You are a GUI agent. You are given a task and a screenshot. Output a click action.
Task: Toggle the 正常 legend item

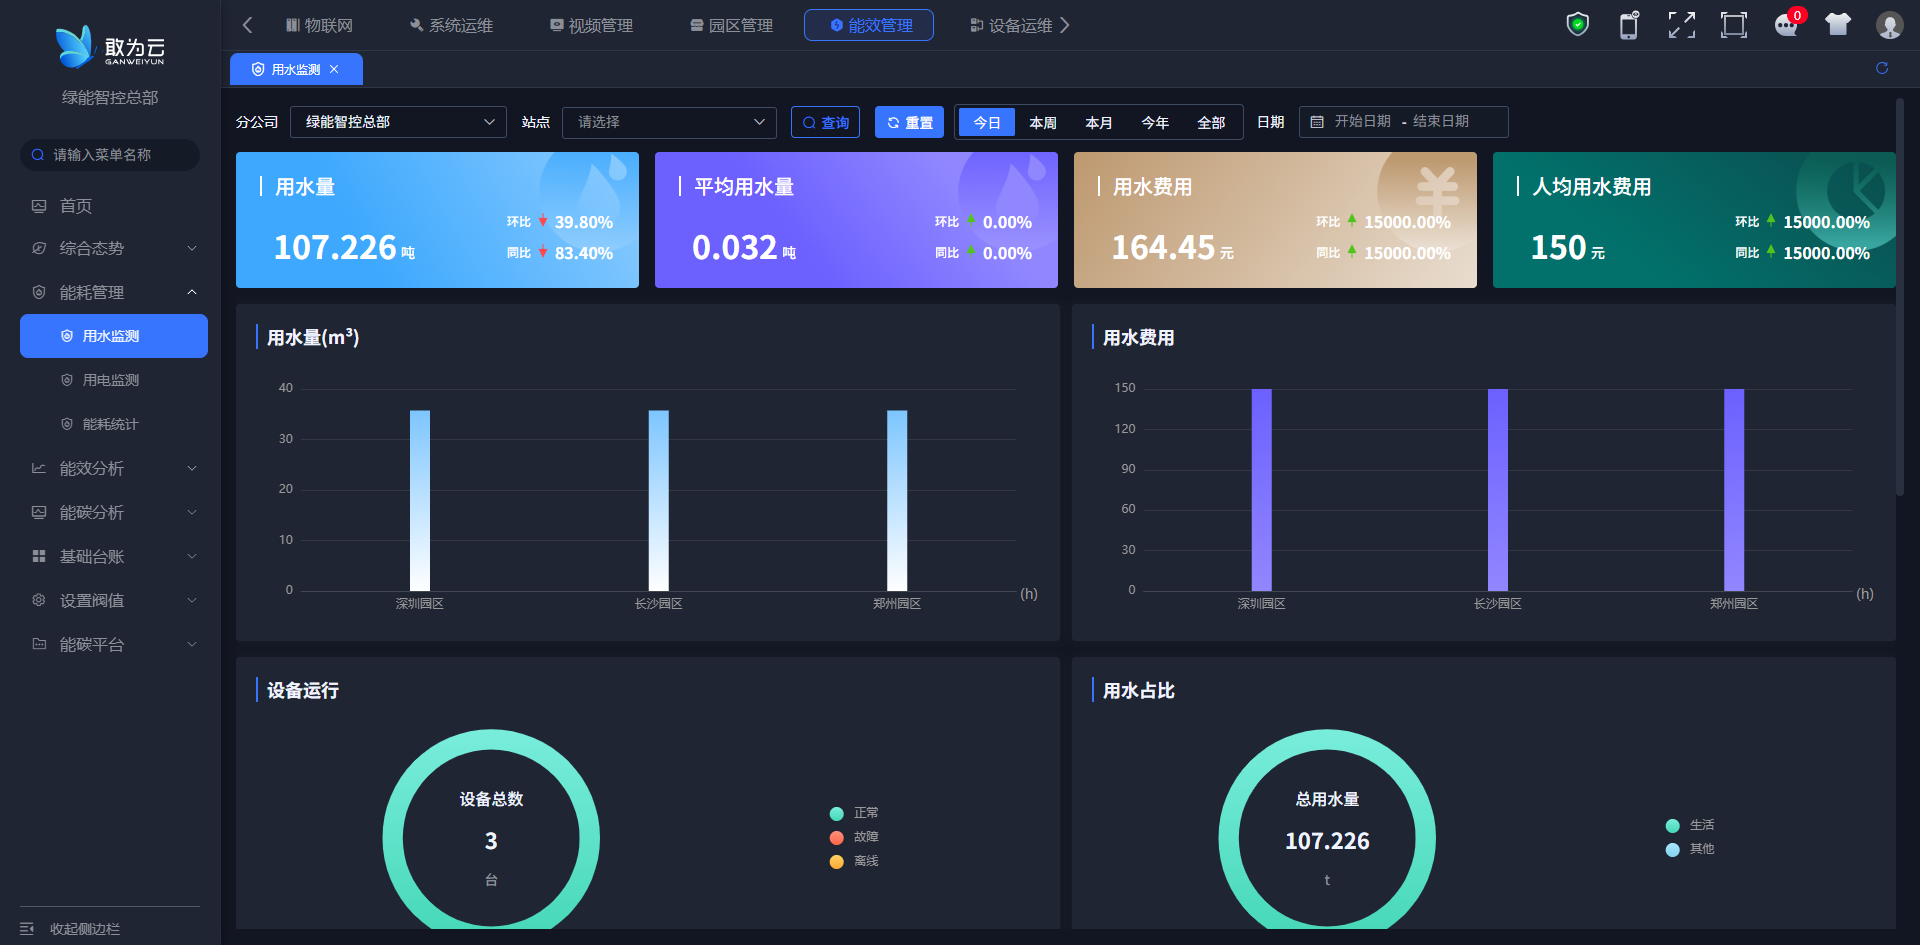pos(854,813)
